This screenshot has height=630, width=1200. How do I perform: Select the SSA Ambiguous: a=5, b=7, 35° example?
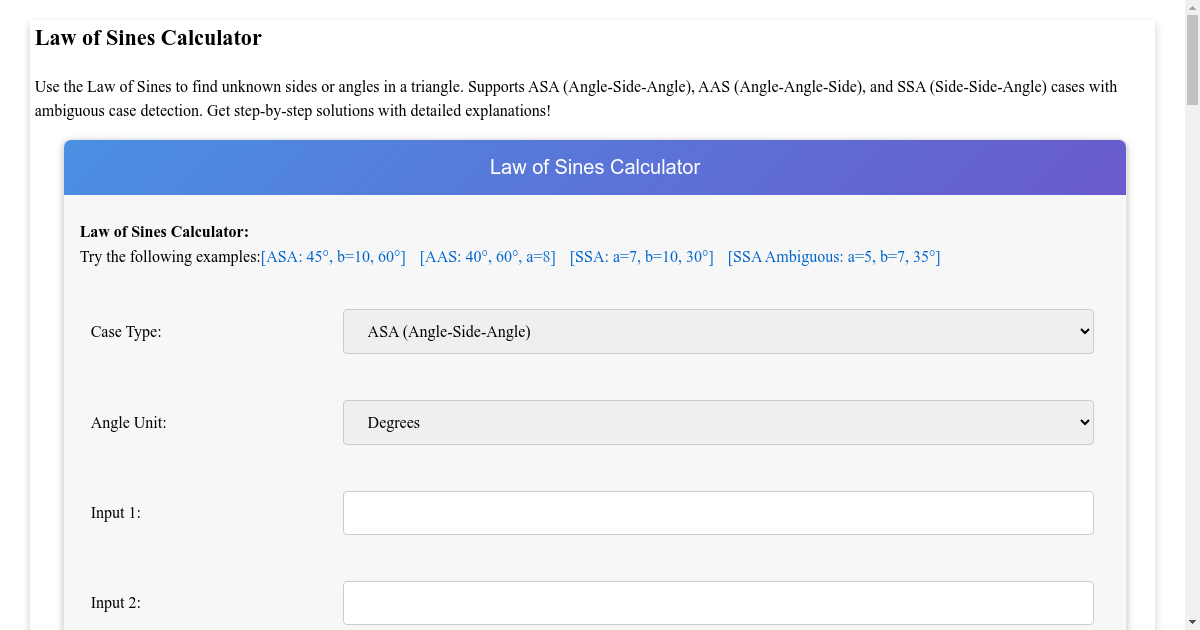point(834,257)
